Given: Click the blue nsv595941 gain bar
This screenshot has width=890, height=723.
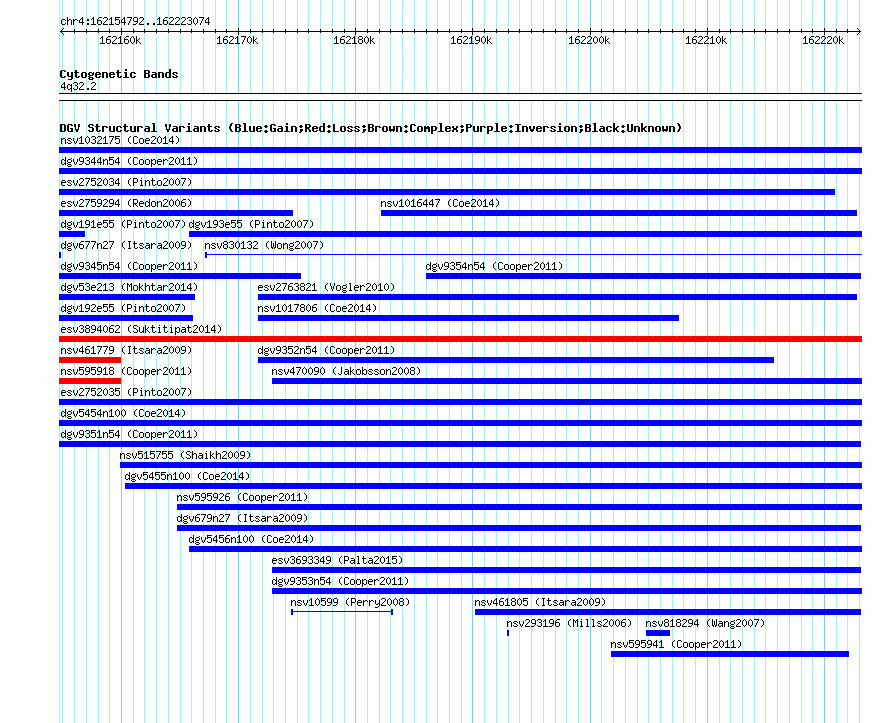Looking at the screenshot, I should click(730, 654).
